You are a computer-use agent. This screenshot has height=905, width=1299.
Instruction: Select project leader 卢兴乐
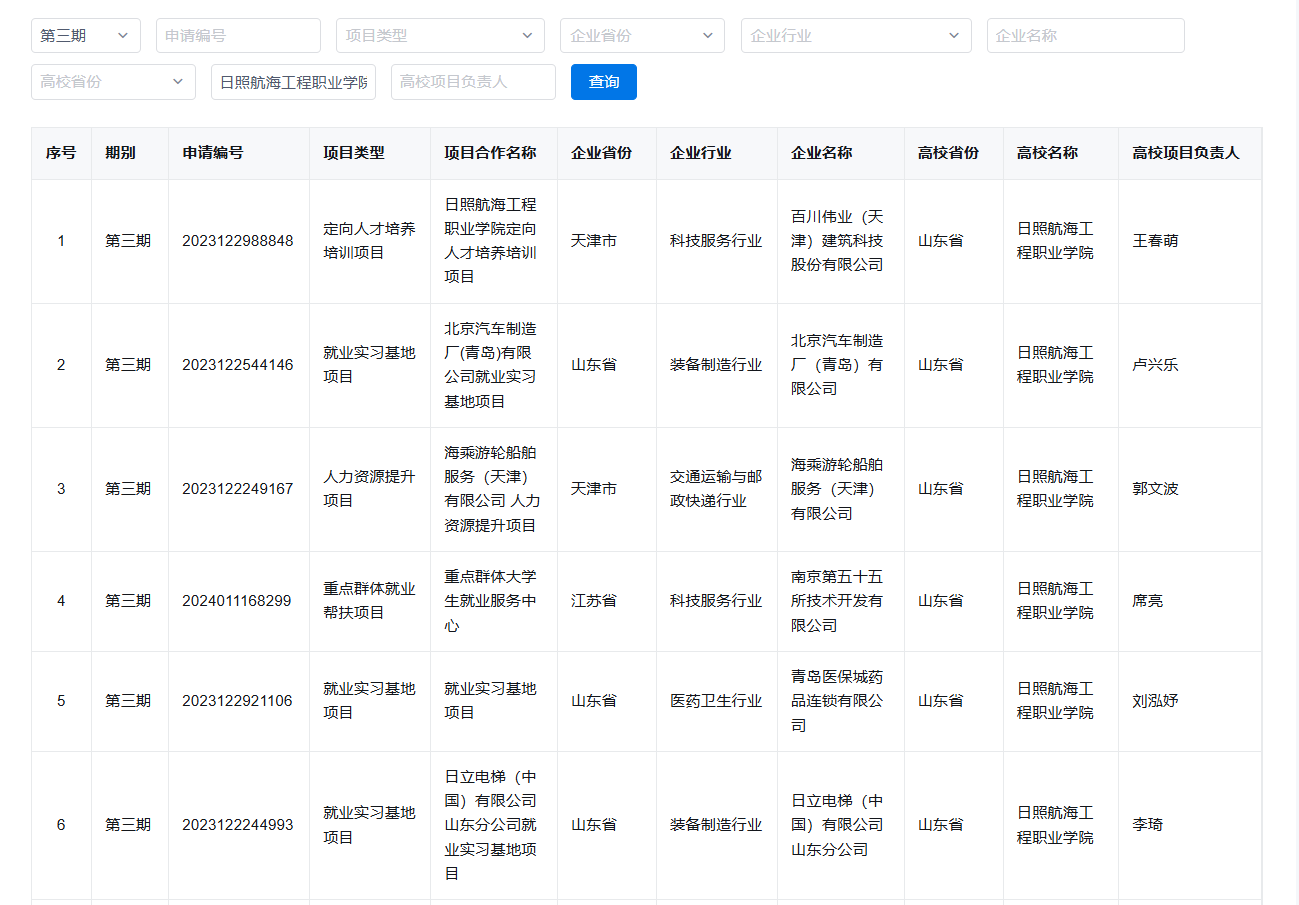pyautogui.click(x=1155, y=365)
